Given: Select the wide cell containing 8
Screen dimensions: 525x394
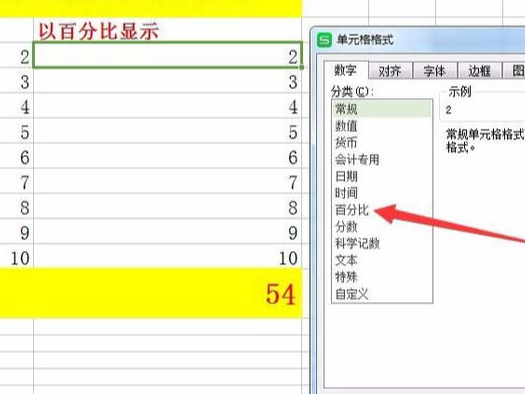Looking at the screenshot, I should click(167, 206).
